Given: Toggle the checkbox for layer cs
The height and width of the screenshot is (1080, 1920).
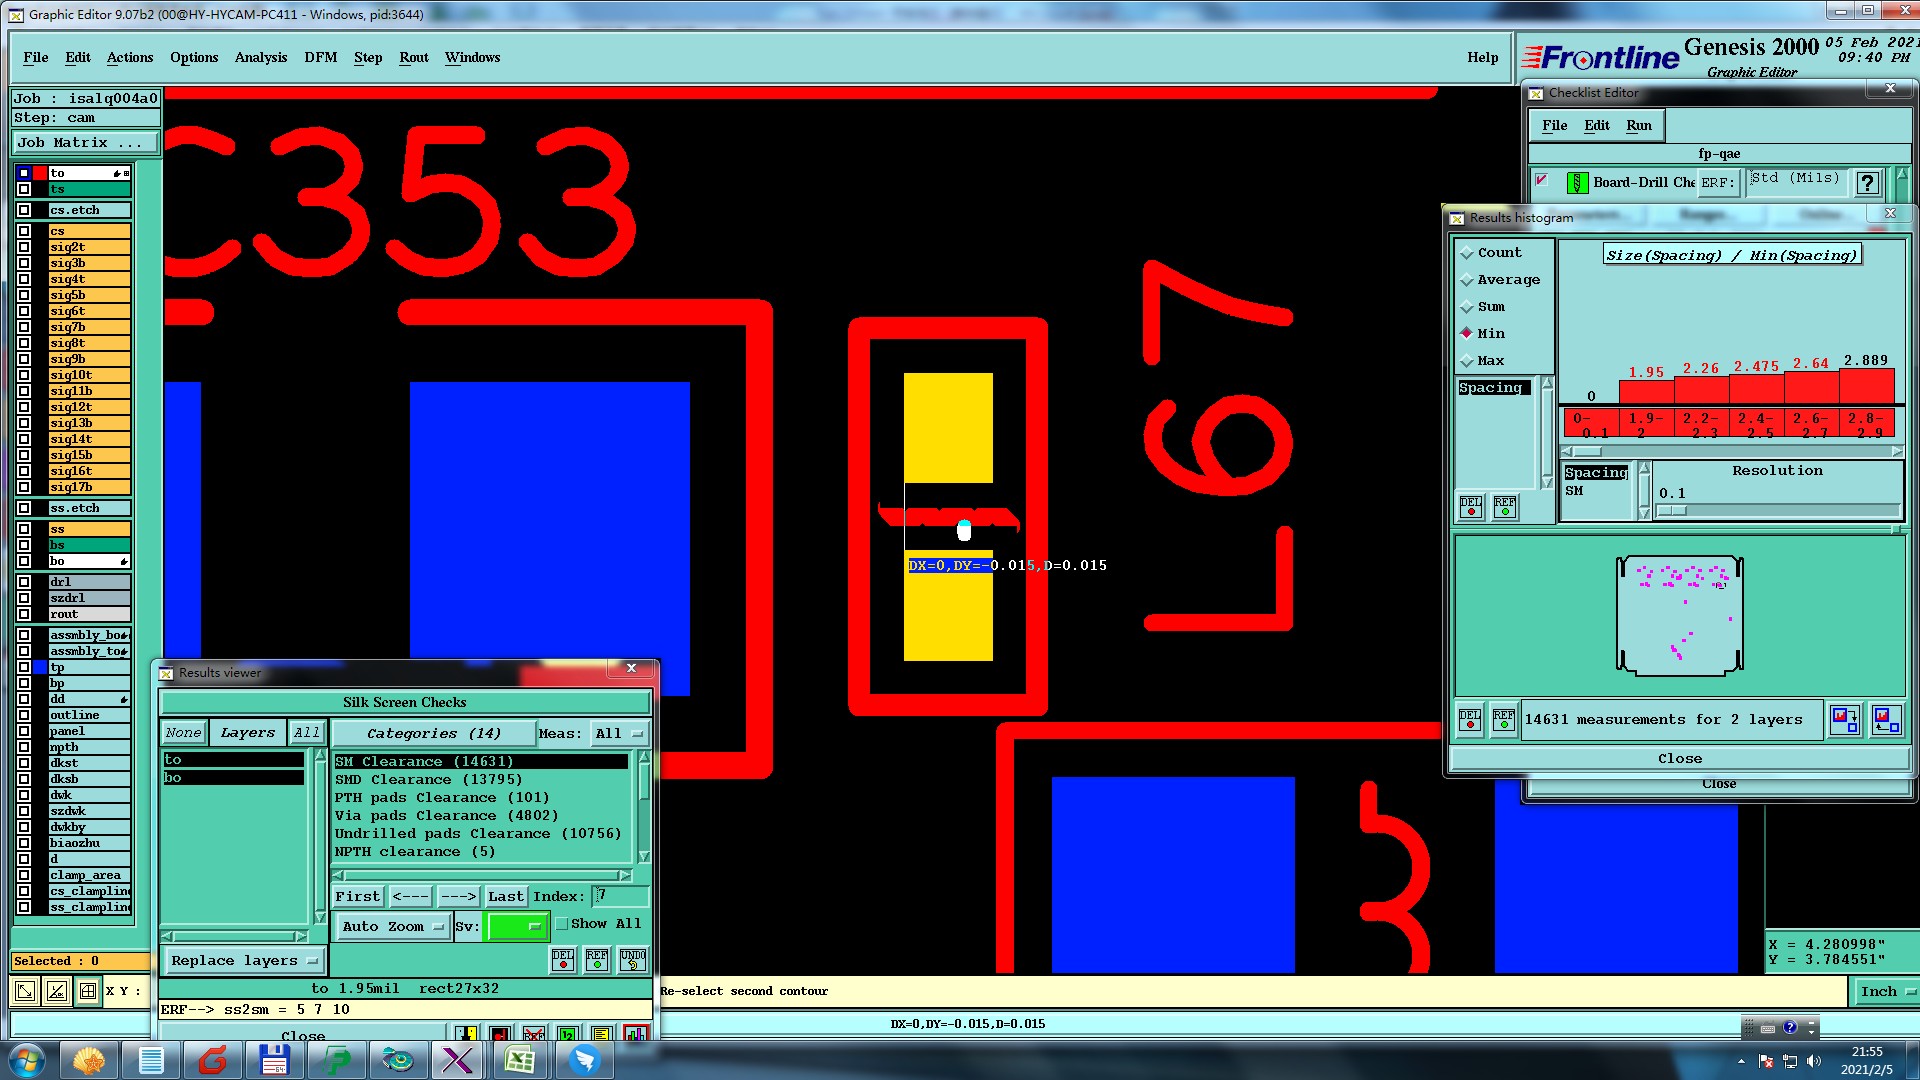Looking at the screenshot, I should pos(24,231).
